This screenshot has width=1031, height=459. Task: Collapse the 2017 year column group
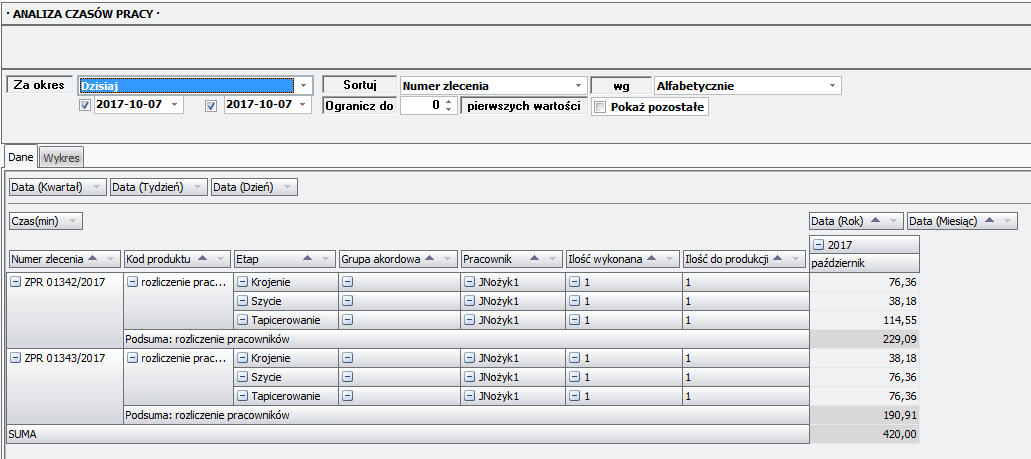point(818,245)
